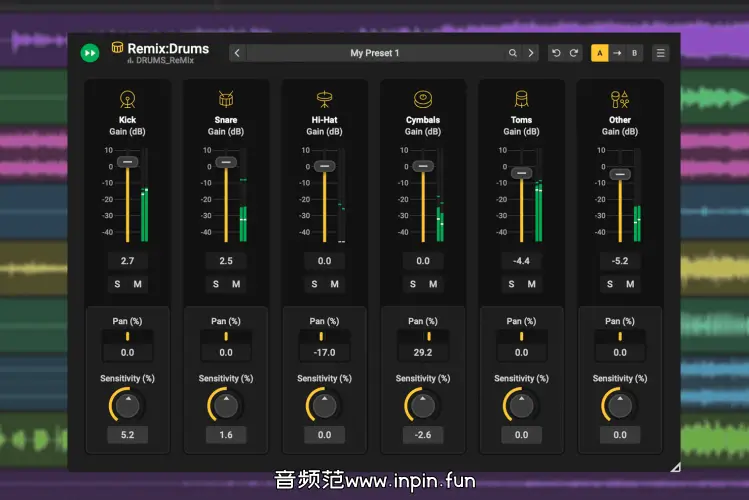The image size is (749, 500).
Task: Mute the Other channel
Action: pos(630,284)
